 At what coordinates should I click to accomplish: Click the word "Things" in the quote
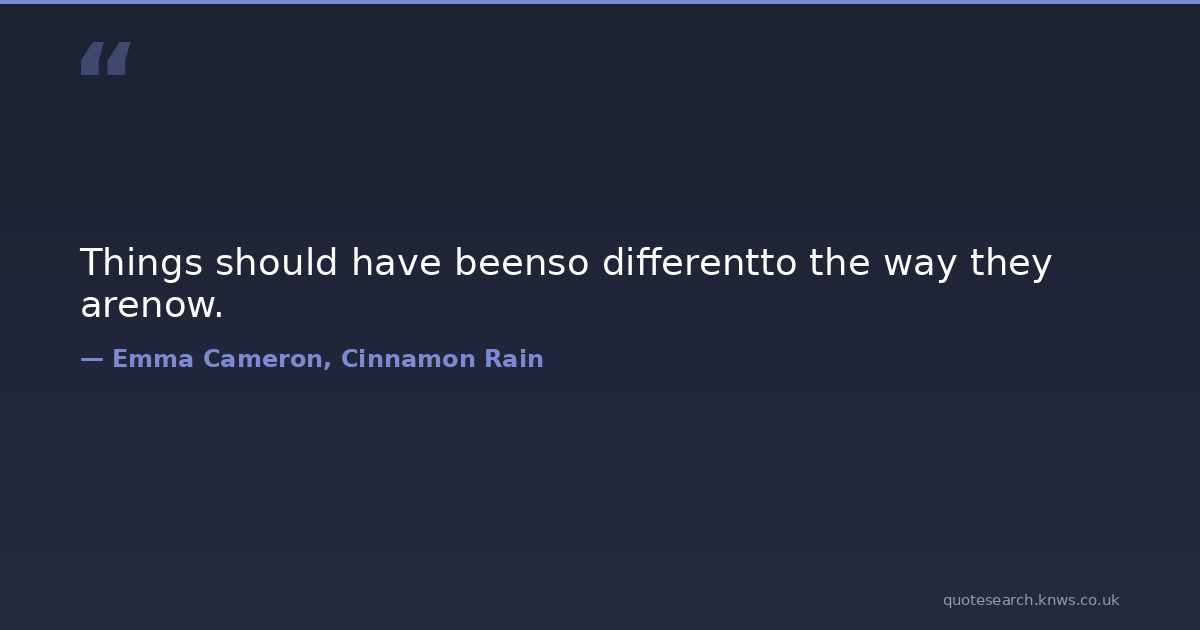[x=141, y=263]
